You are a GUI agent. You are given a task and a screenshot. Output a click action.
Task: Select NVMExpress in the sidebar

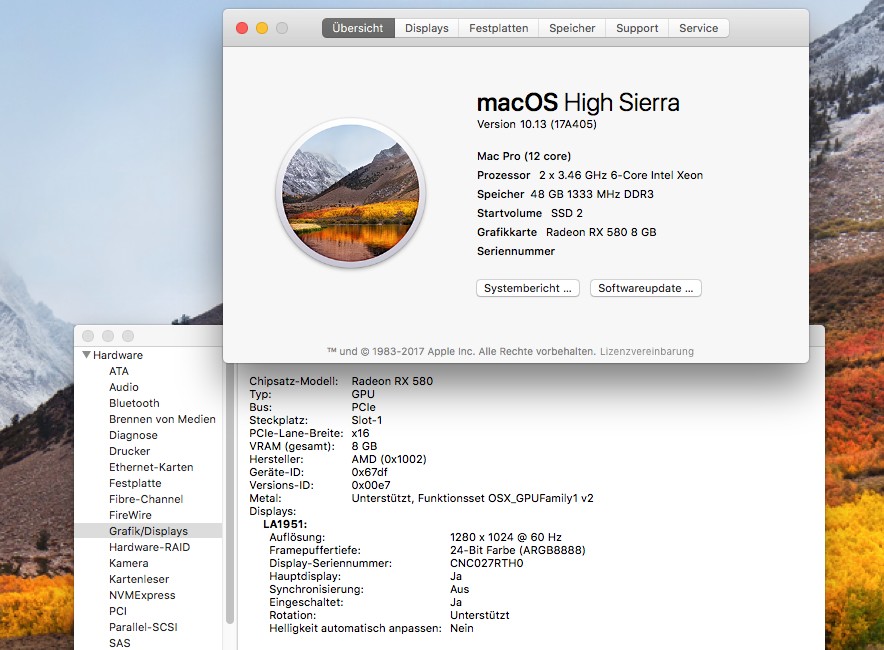pyautogui.click(x=142, y=595)
